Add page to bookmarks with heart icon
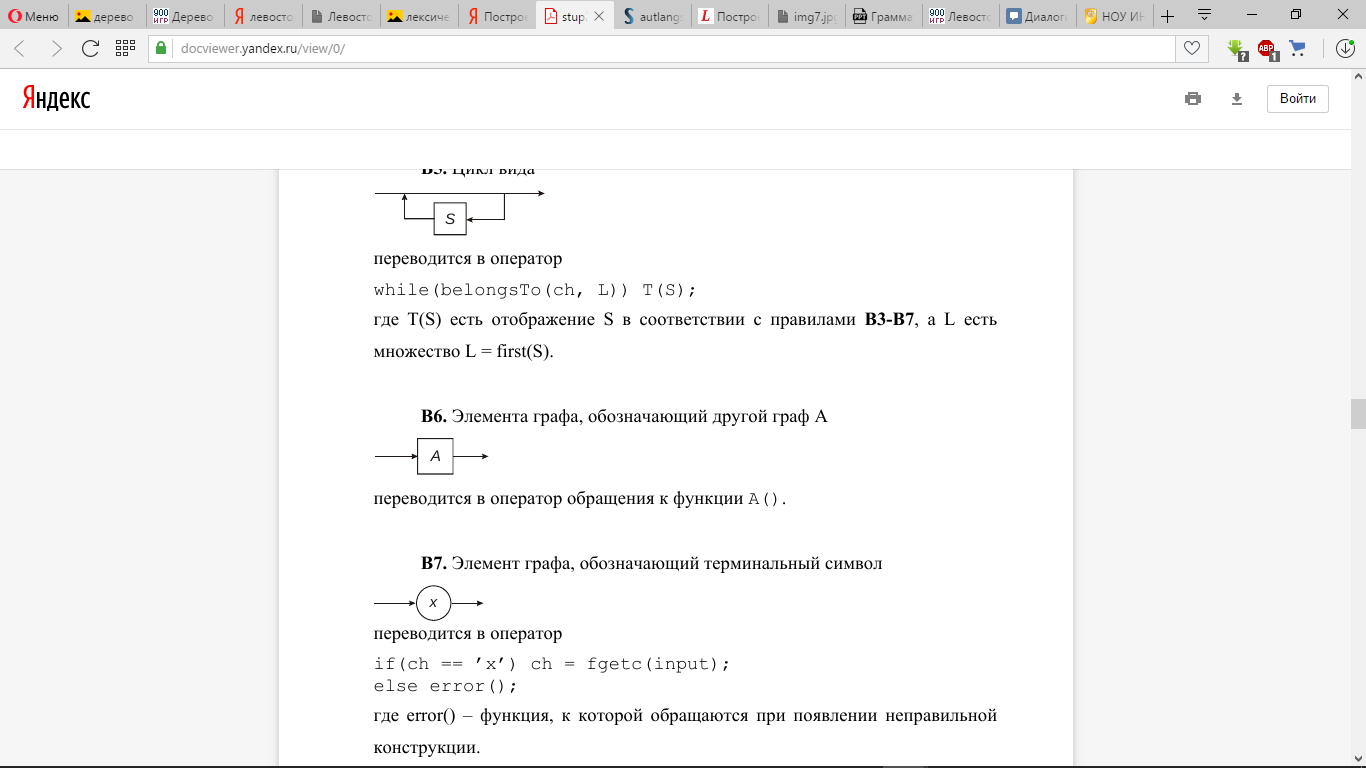1366x768 pixels. pyautogui.click(x=1192, y=48)
